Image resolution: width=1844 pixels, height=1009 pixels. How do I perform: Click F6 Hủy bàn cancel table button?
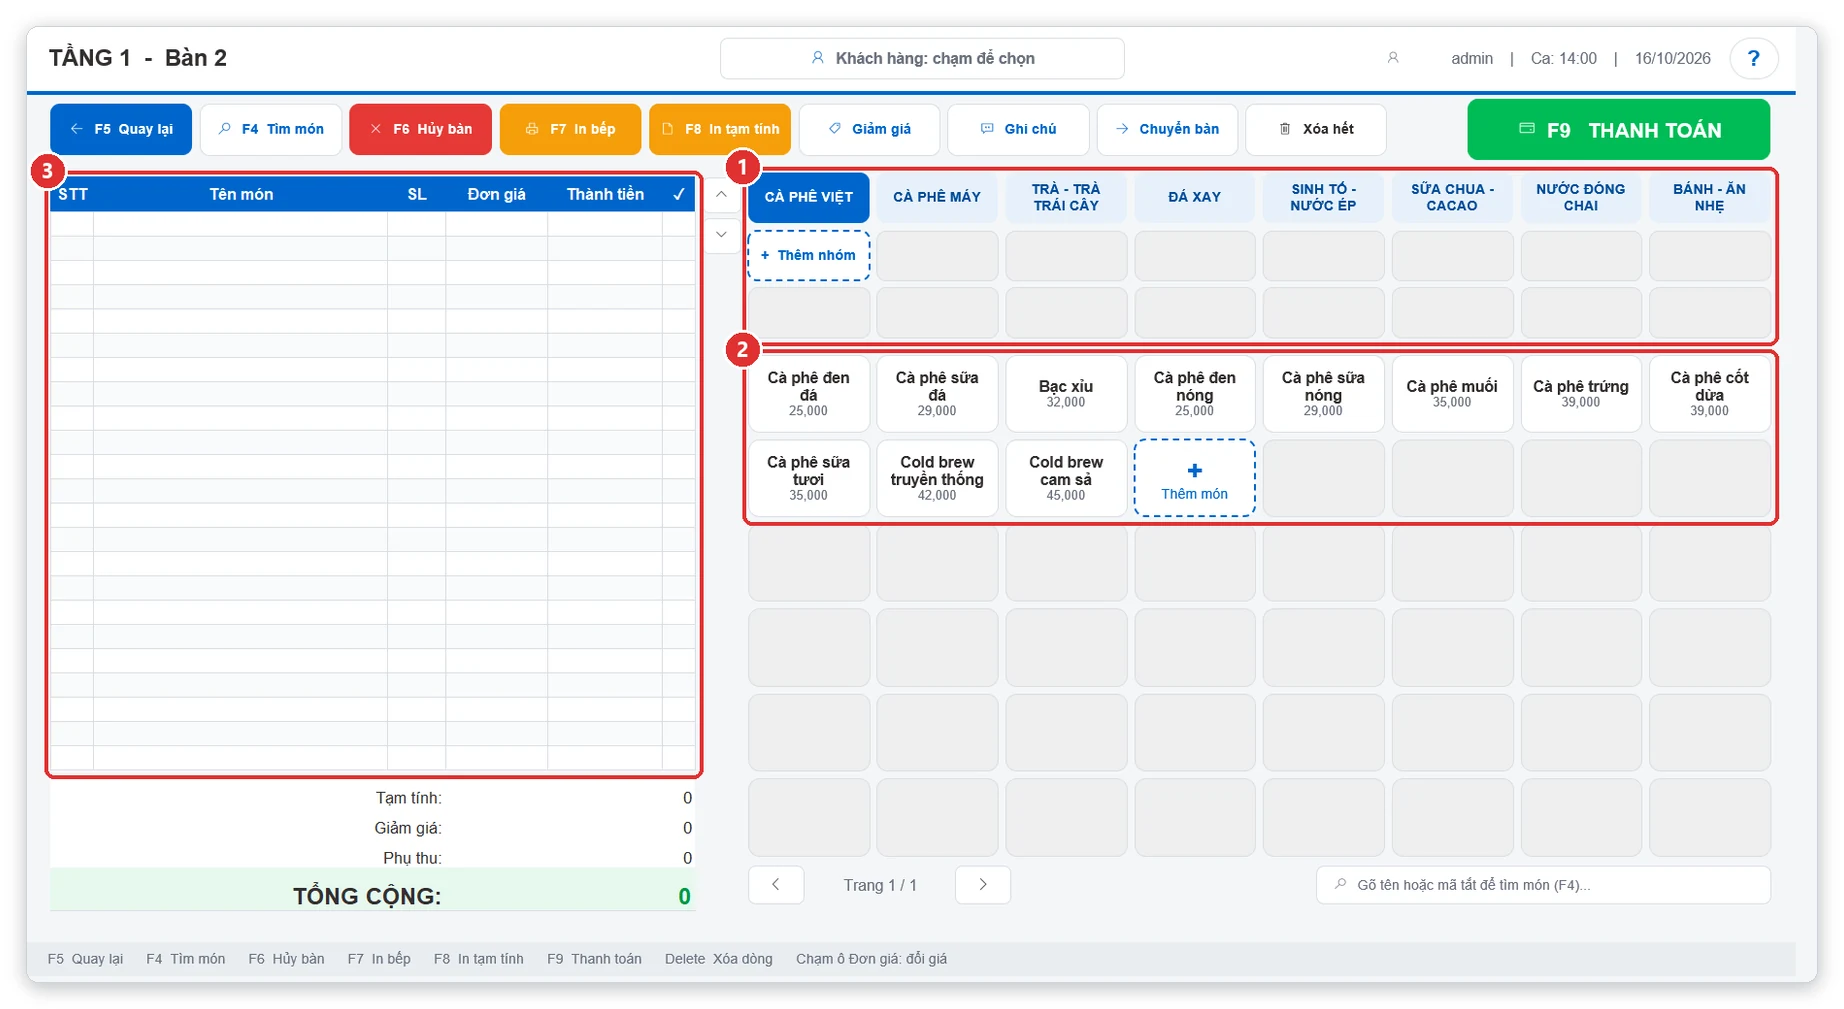[420, 129]
